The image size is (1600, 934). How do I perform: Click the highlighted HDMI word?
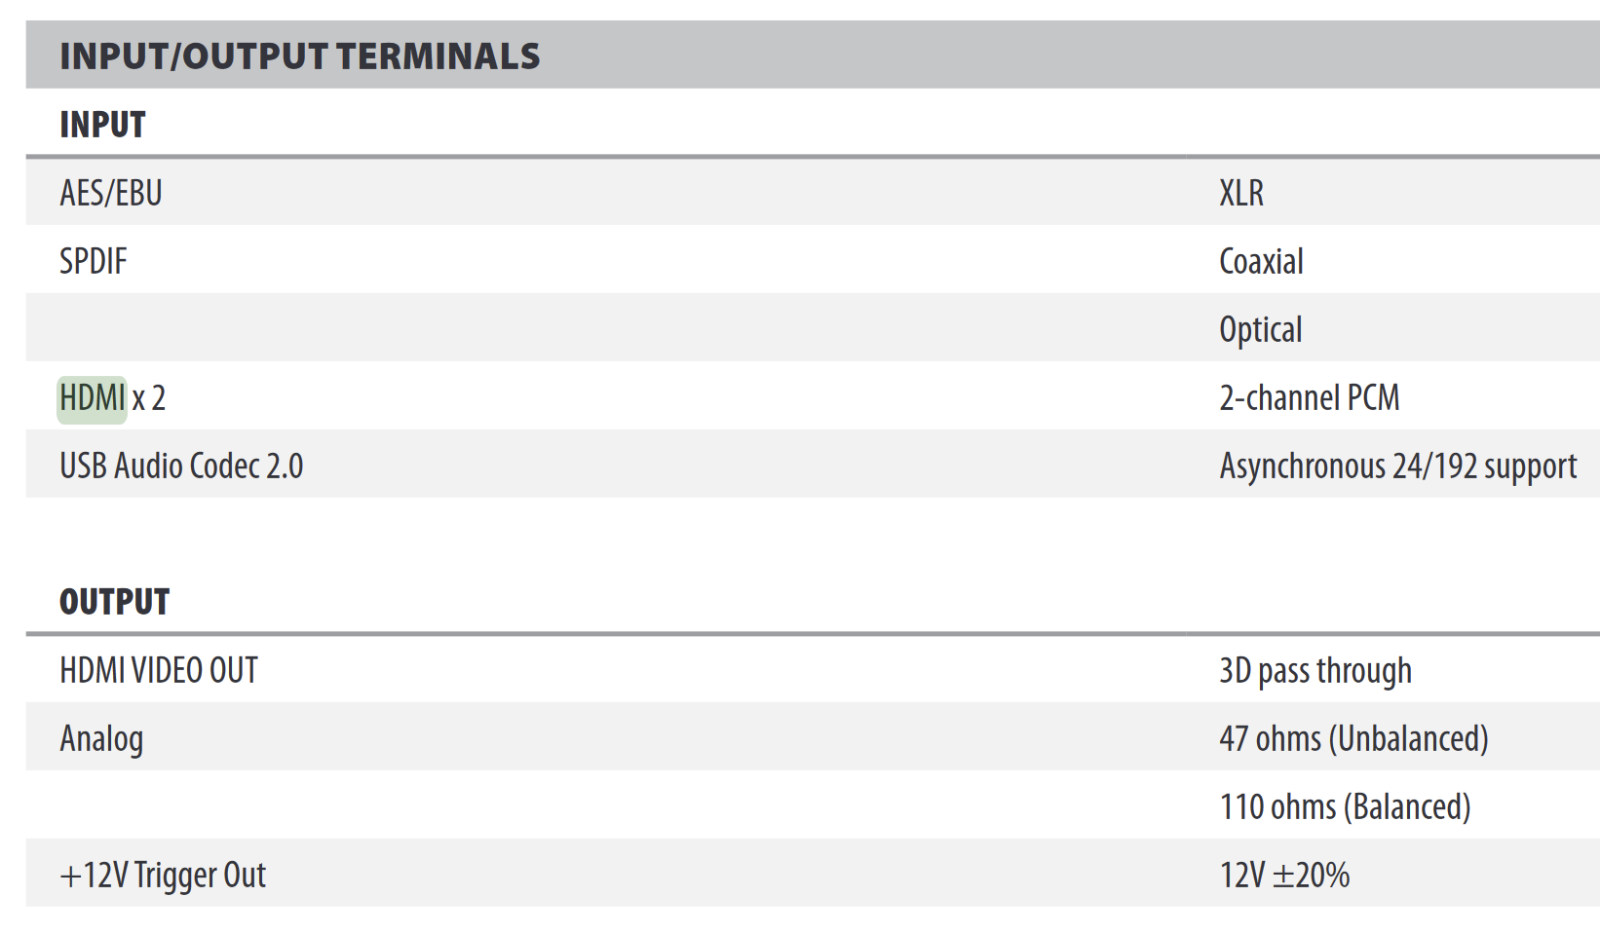(x=92, y=399)
